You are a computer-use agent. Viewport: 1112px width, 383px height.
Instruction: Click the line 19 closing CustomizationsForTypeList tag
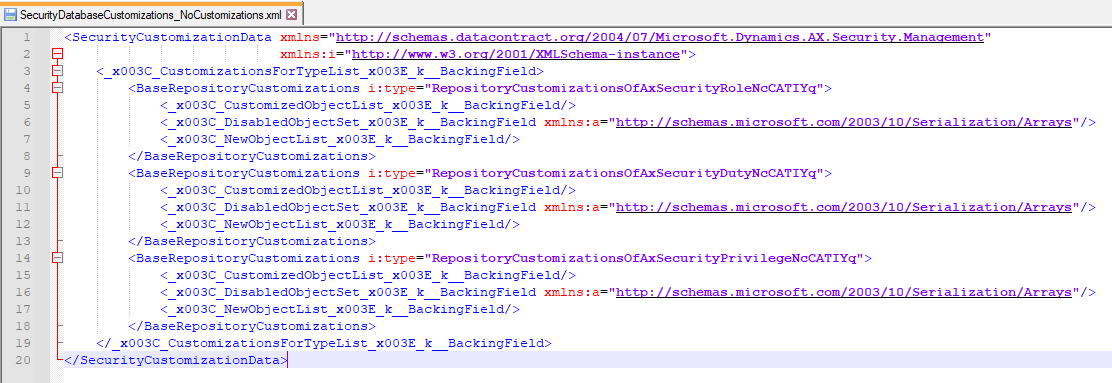pos(323,343)
